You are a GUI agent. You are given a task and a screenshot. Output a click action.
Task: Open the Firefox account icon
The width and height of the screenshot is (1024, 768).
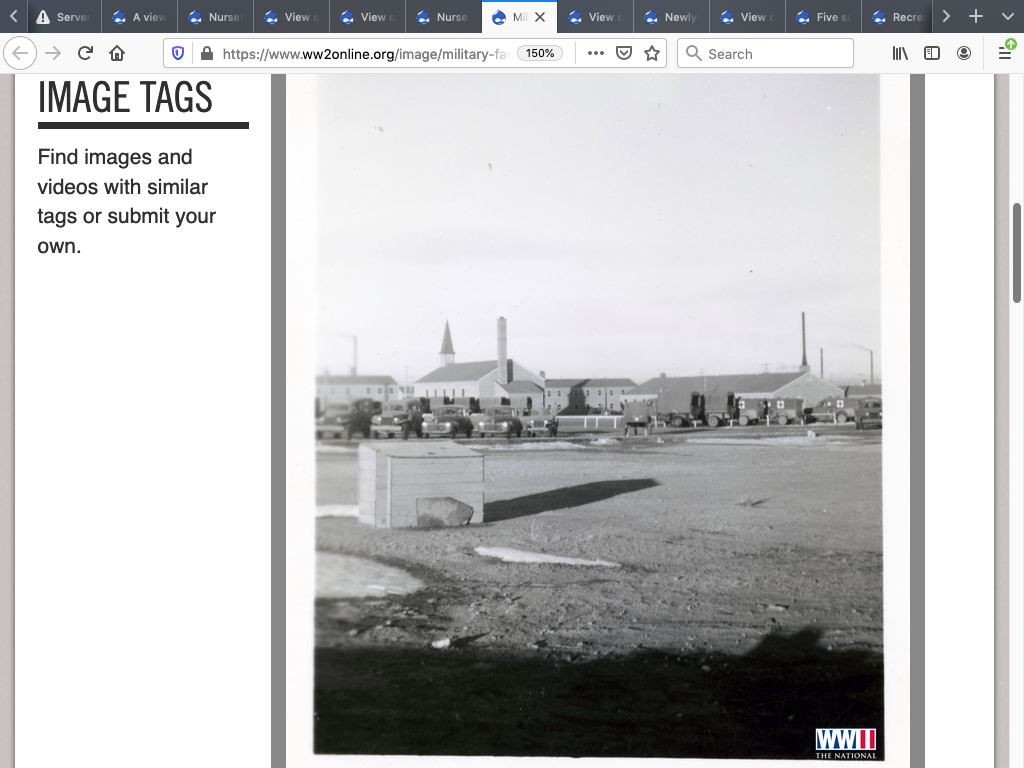(x=964, y=54)
